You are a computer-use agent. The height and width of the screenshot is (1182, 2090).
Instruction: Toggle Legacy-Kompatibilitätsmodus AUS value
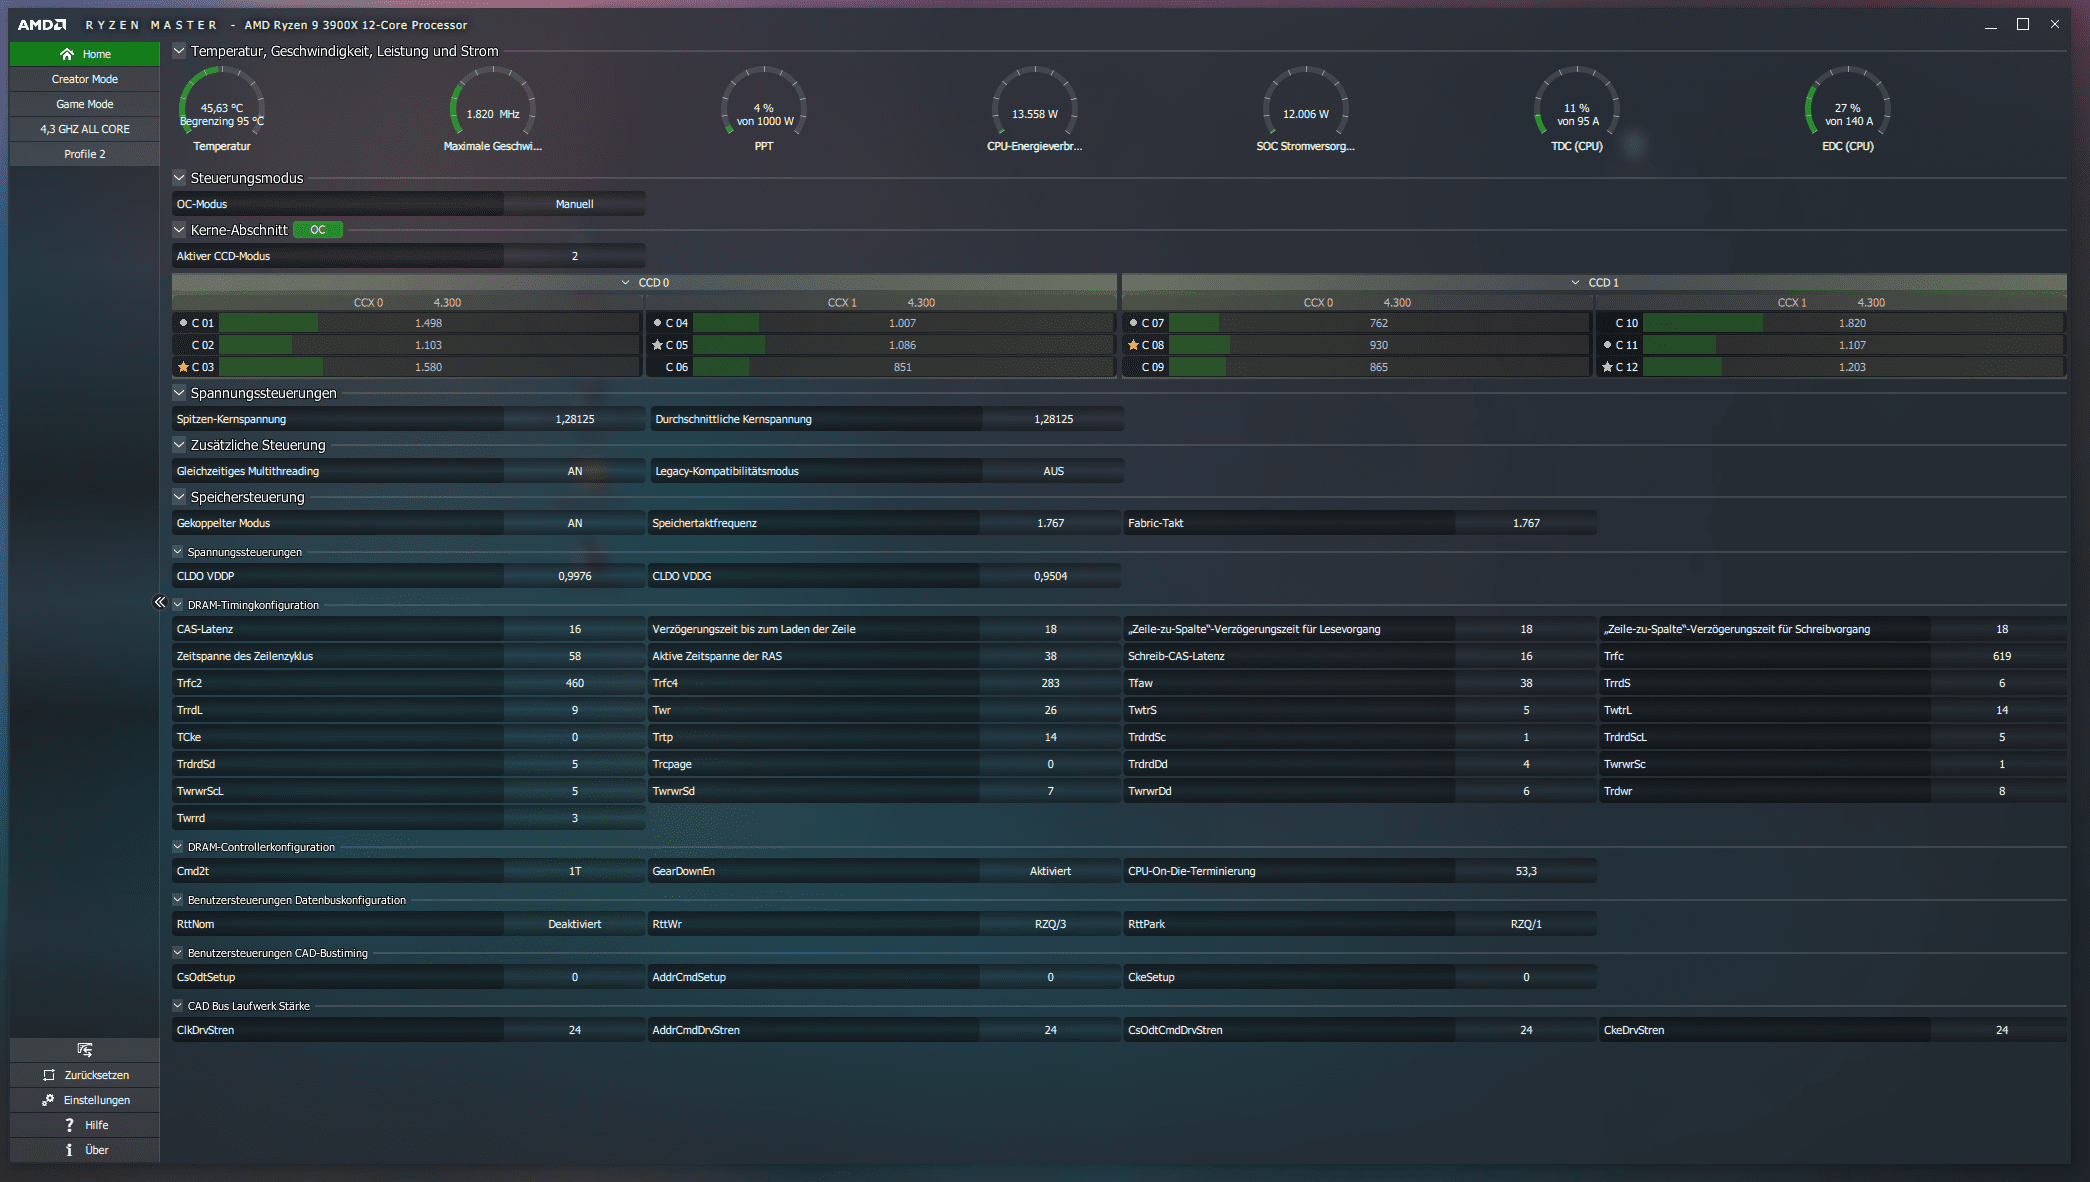(x=1053, y=471)
